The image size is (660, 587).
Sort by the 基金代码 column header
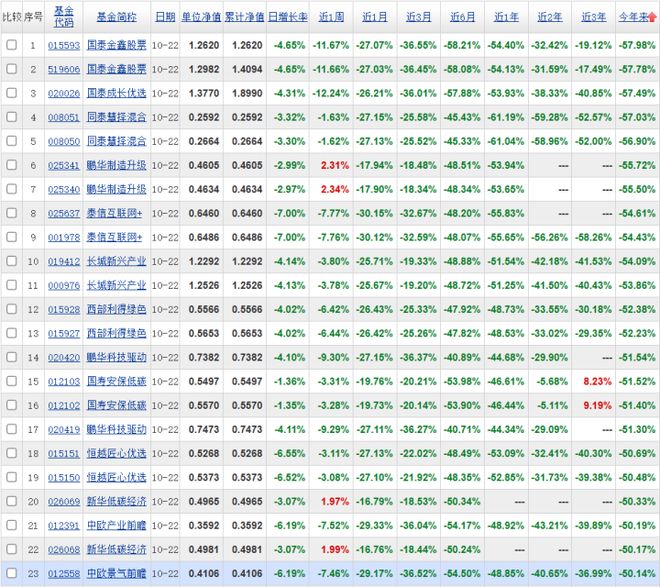(x=64, y=17)
